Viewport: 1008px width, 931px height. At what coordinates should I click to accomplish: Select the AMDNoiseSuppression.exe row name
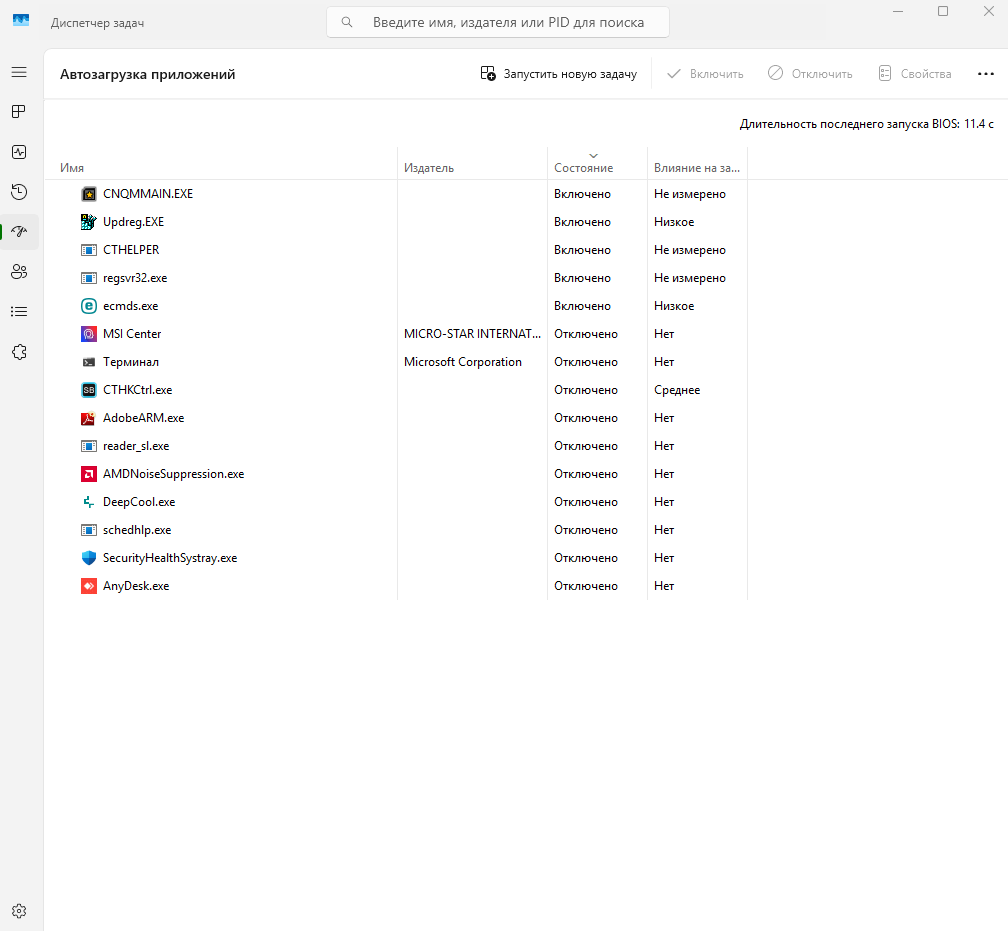click(x=174, y=474)
